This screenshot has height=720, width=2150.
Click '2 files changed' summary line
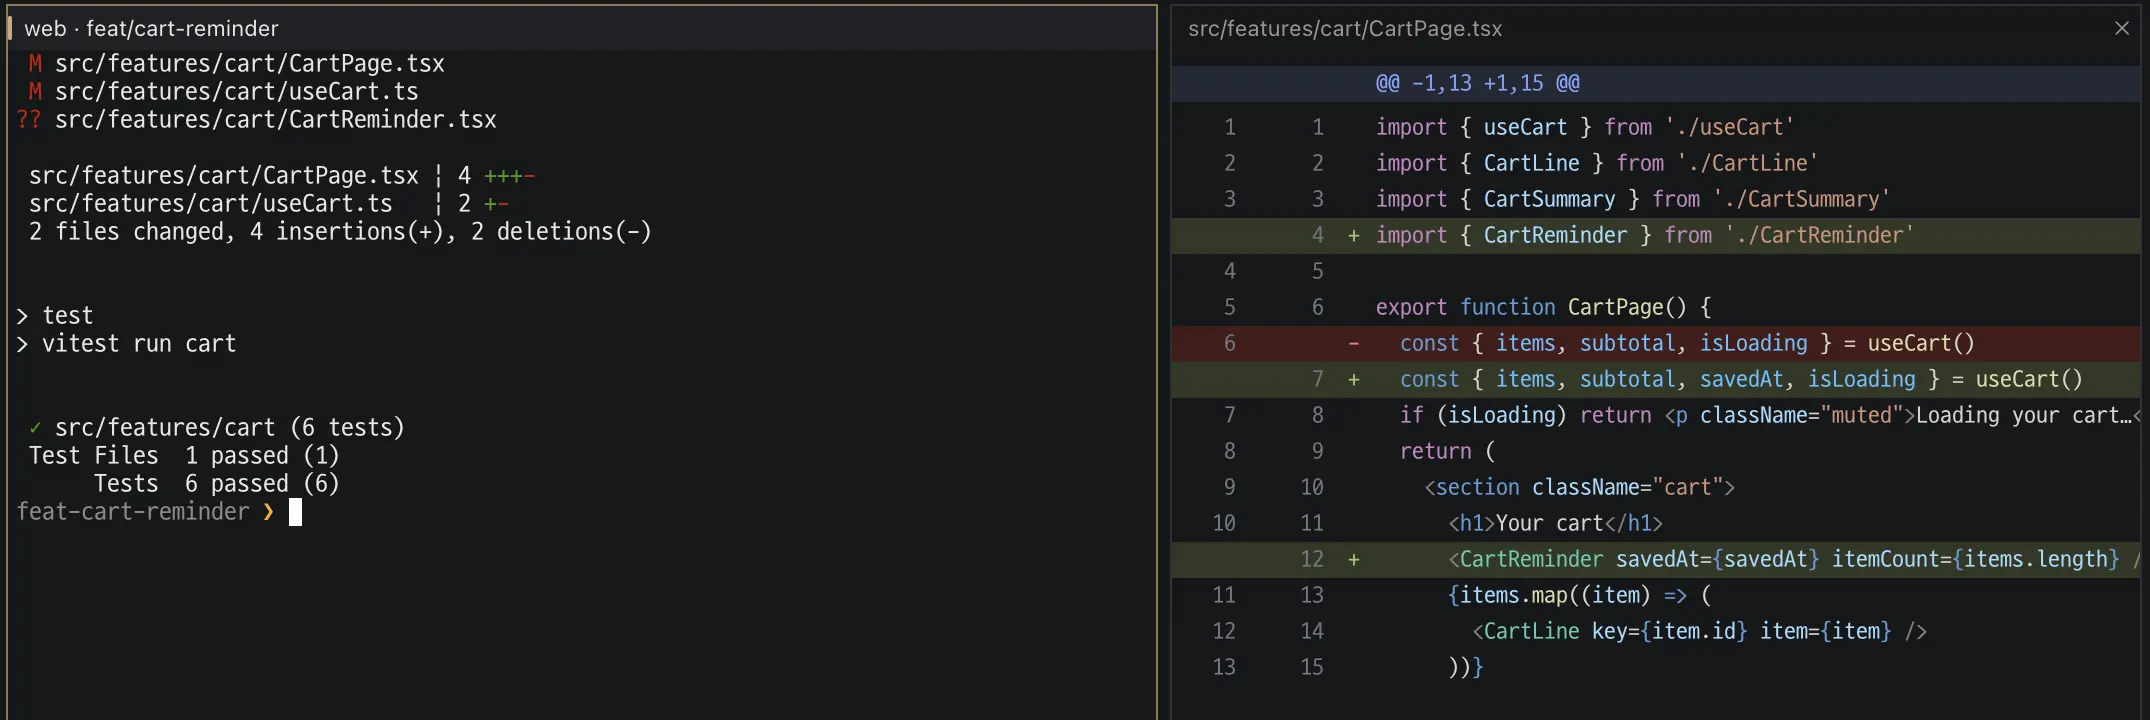(x=340, y=232)
